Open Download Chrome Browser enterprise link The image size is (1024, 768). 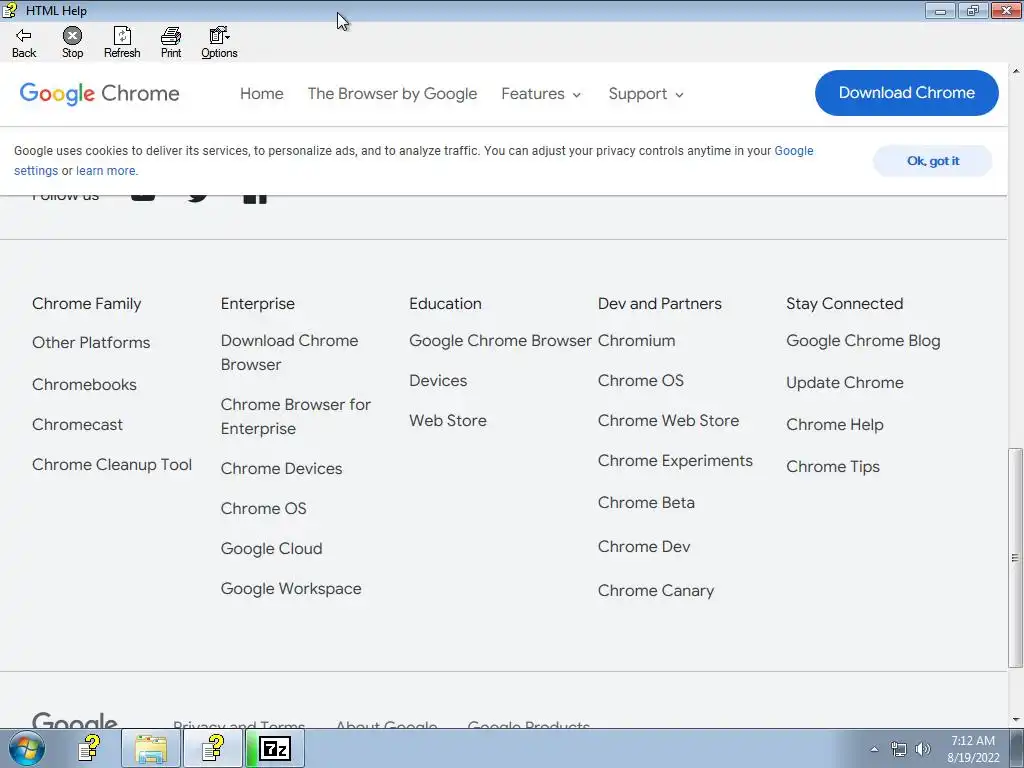coord(289,353)
